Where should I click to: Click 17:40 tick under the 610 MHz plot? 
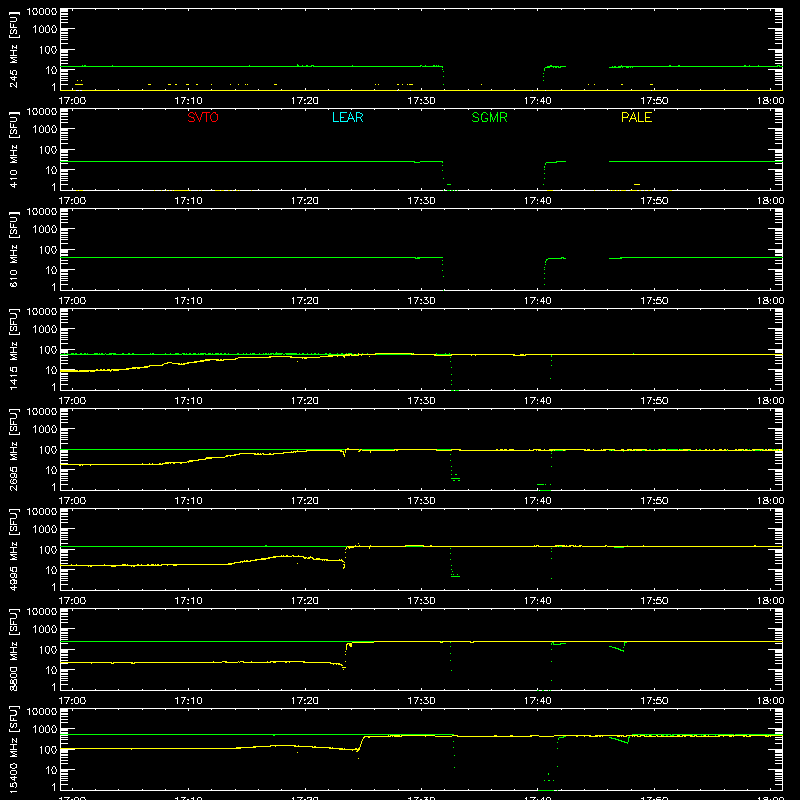[537, 301]
